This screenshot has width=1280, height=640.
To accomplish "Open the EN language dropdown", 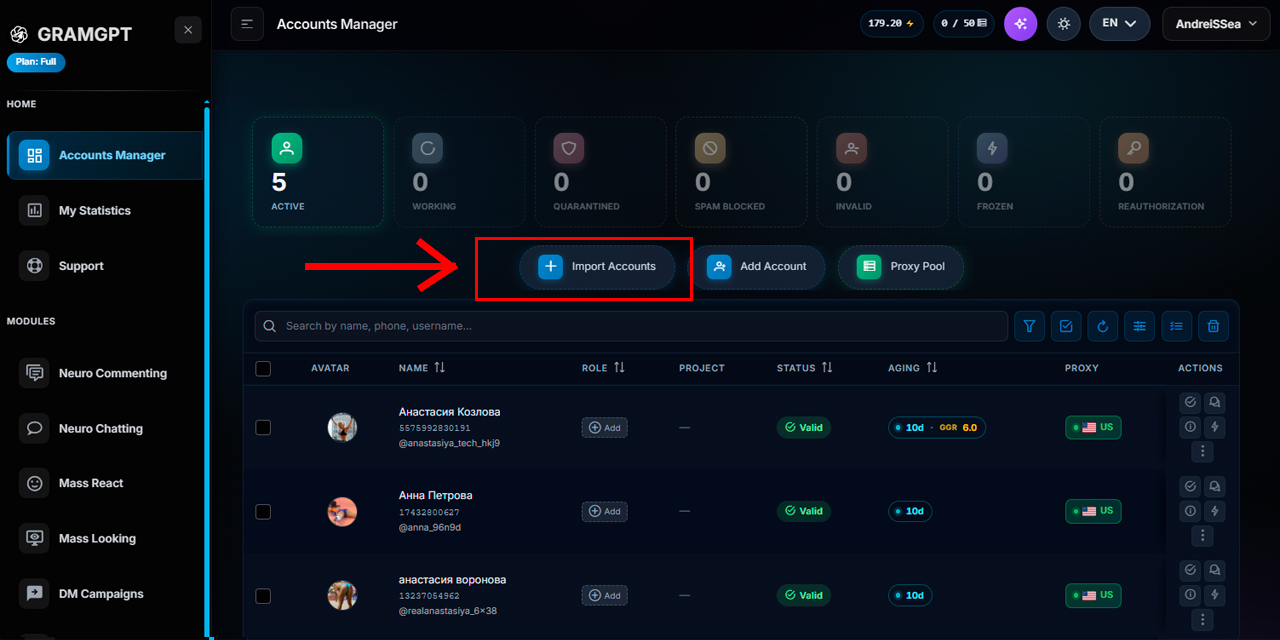I will 1120,24.
